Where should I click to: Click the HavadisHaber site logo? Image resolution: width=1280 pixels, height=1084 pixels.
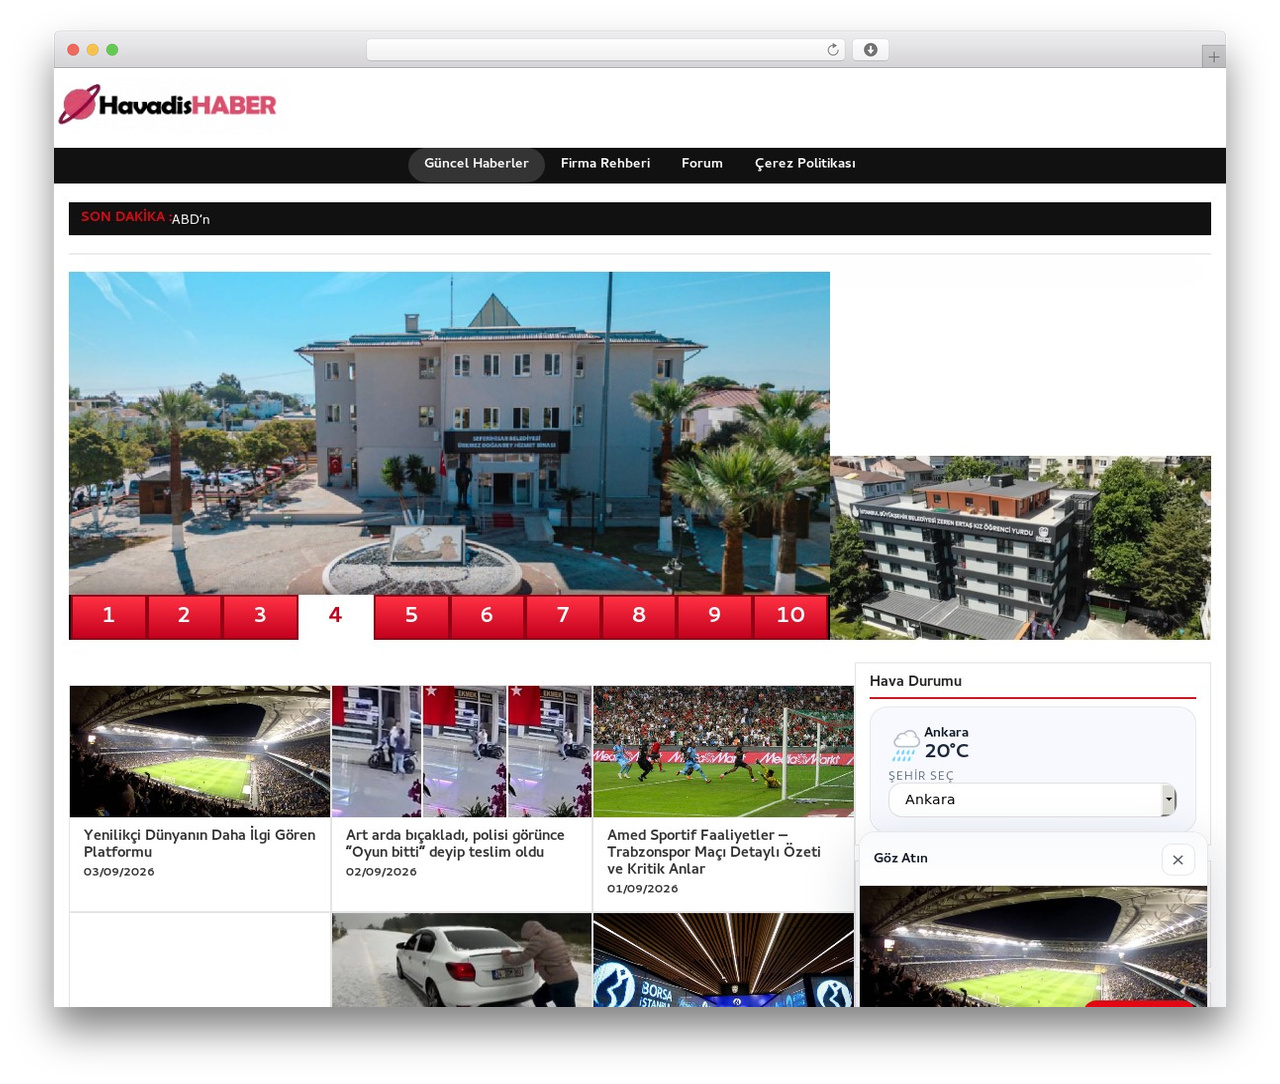(167, 104)
